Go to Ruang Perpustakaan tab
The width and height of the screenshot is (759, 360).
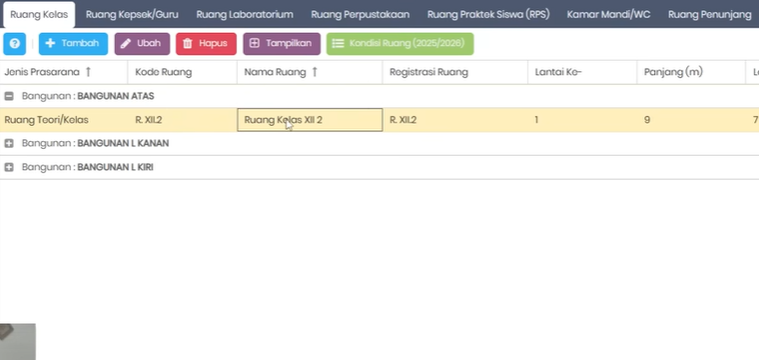pos(360,15)
